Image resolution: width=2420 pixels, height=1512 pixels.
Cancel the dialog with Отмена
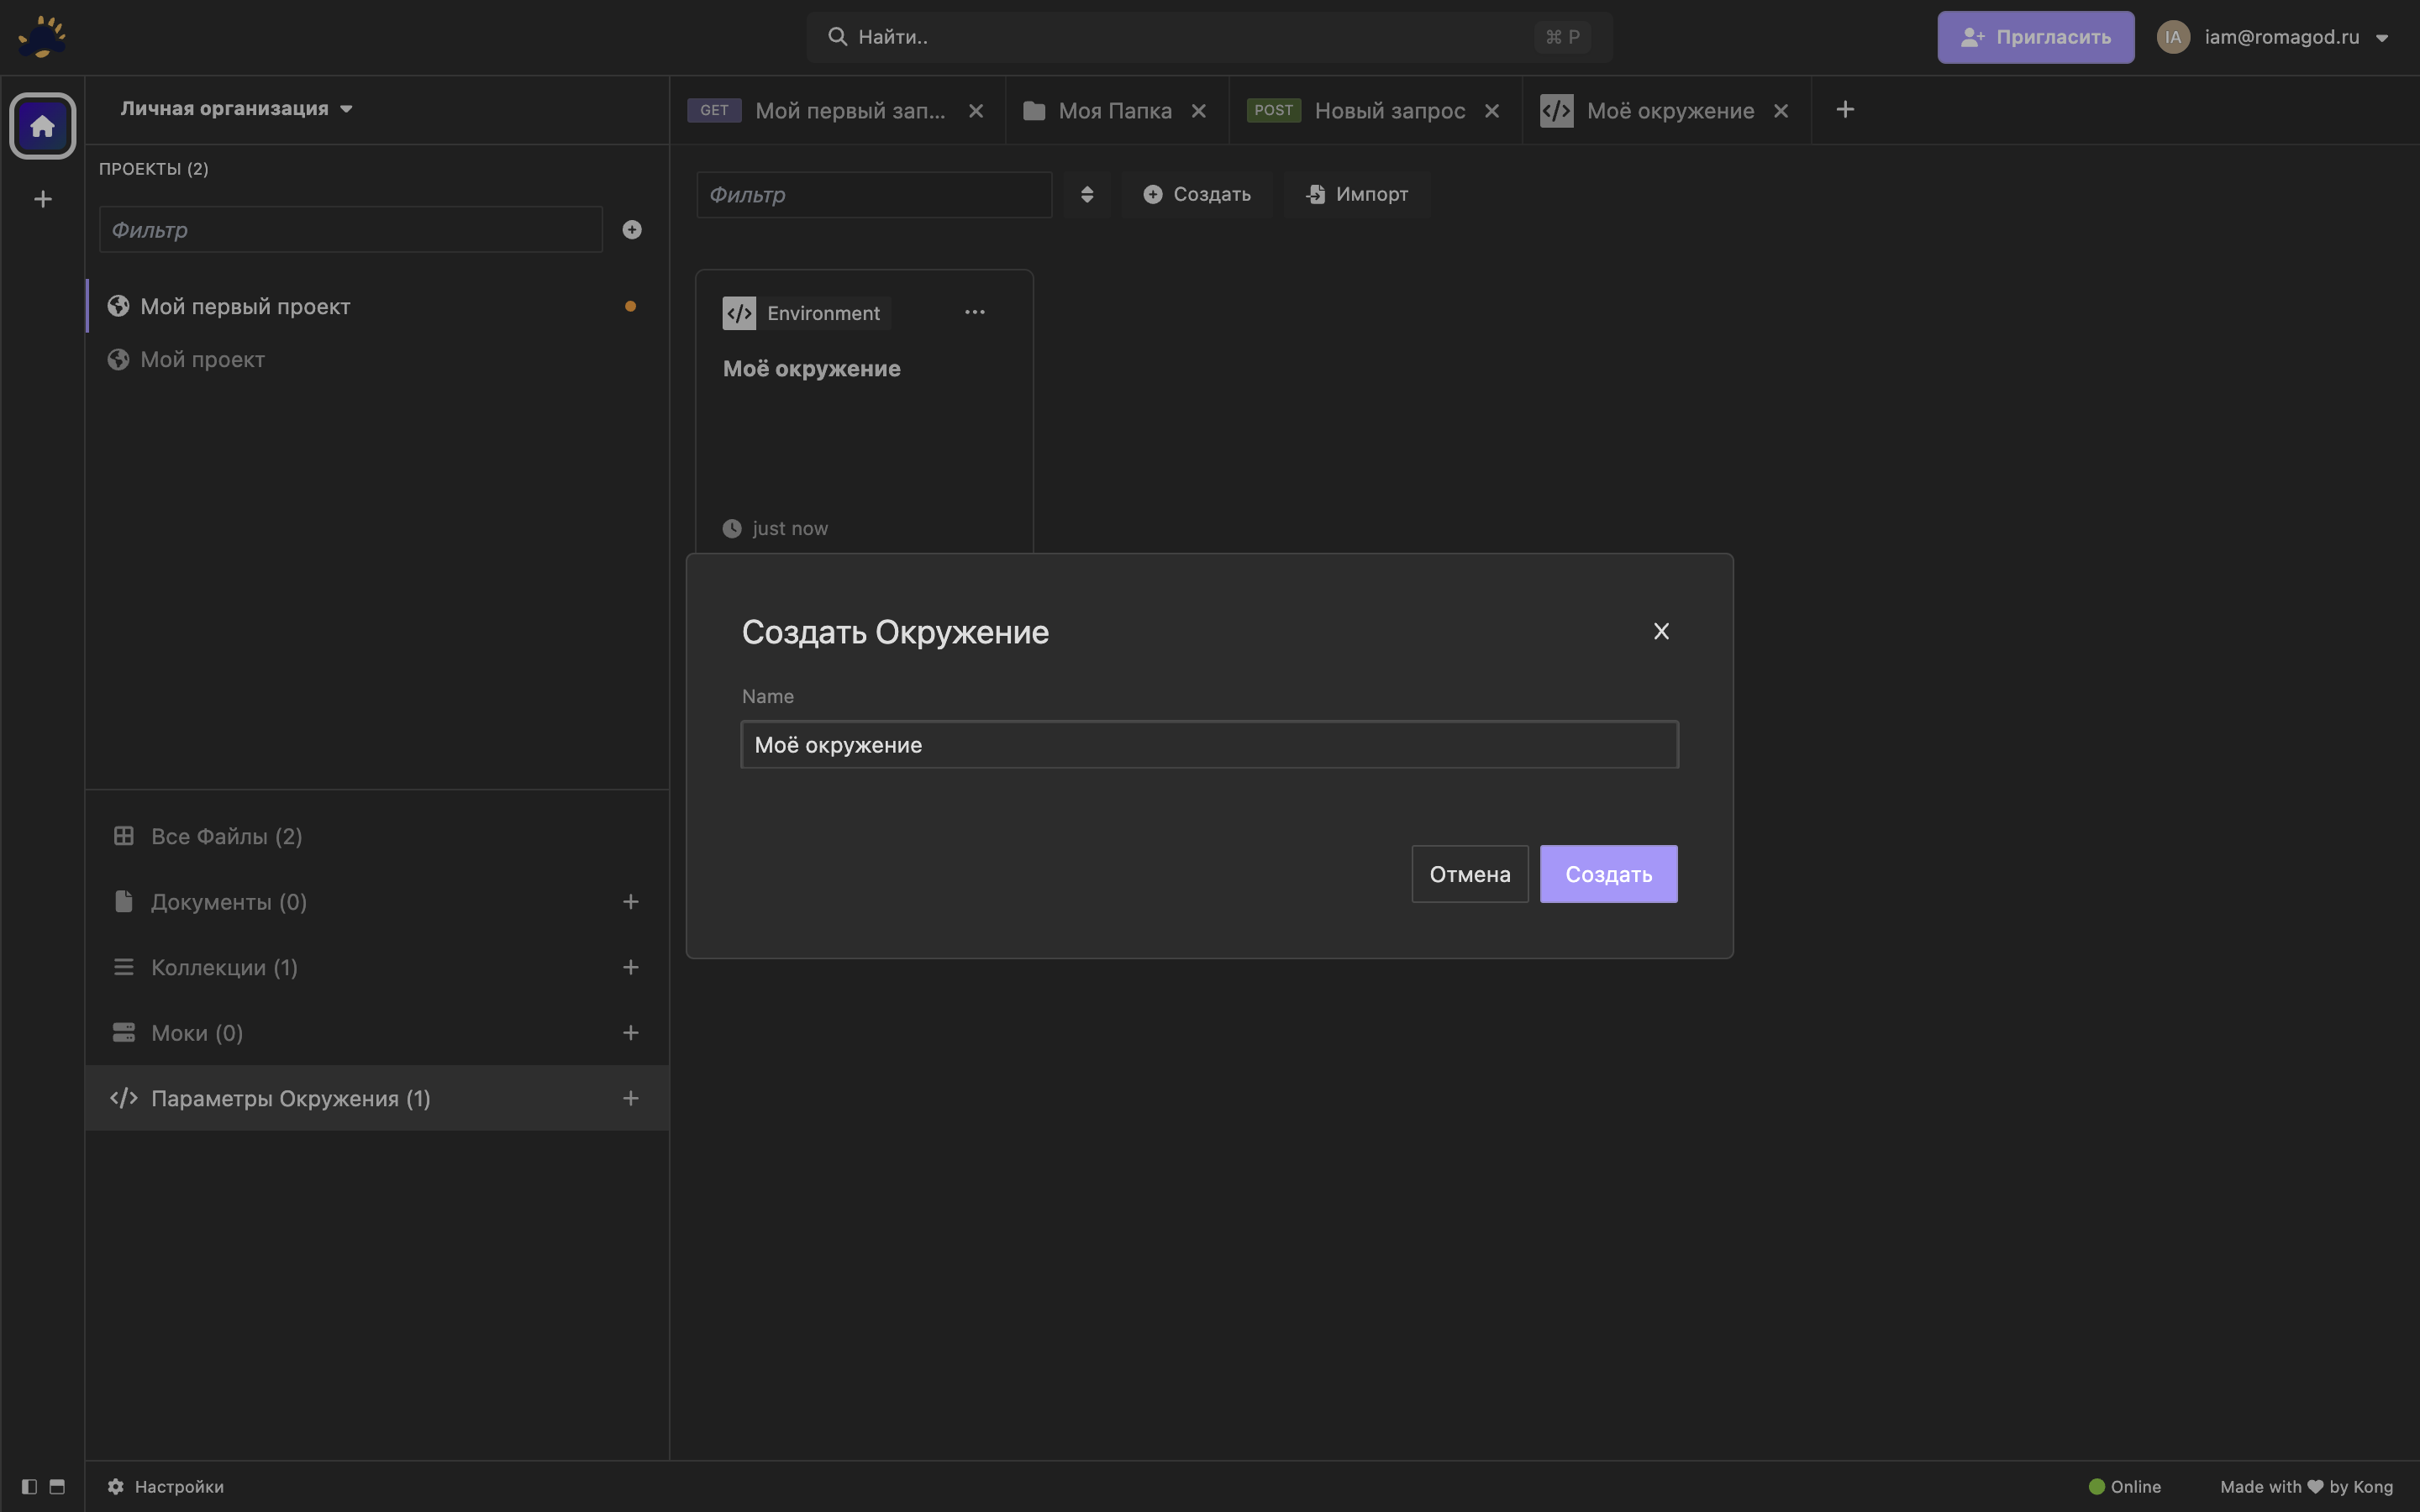tap(1468, 873)
